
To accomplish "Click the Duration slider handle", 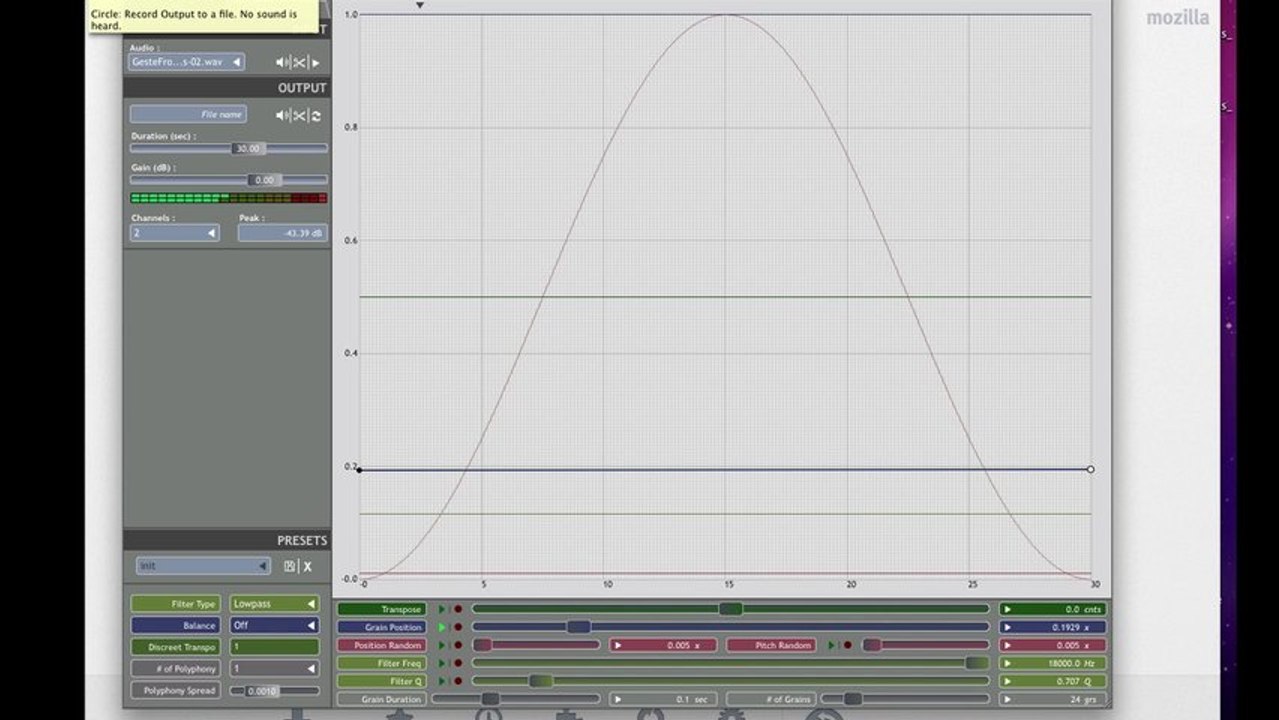I will coord(248,148).
